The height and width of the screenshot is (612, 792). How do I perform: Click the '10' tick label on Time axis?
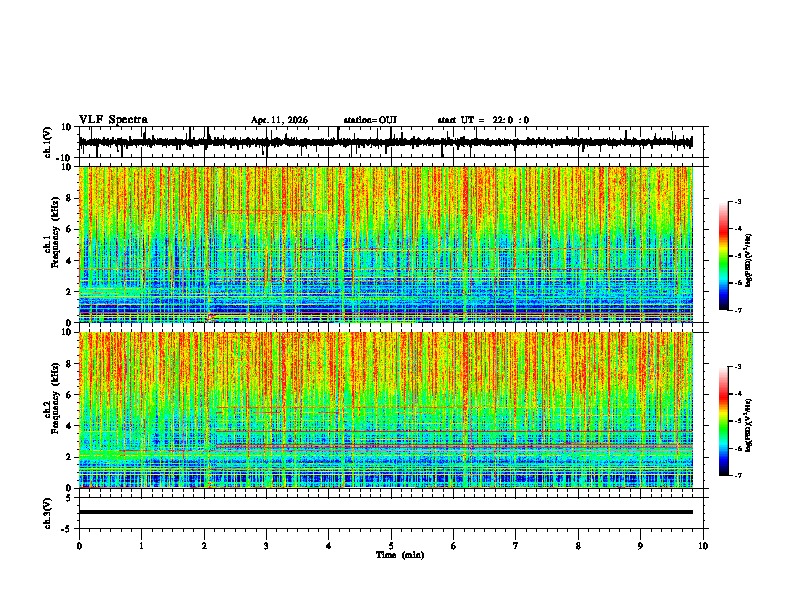[703, 546]
